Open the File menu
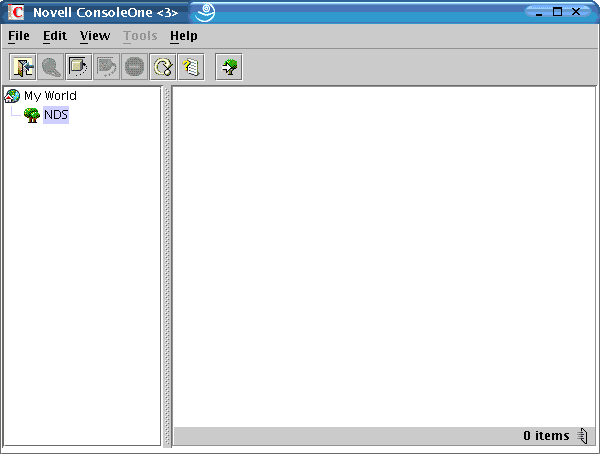Viewport: 600px width, 454px height. click(19, 36)
